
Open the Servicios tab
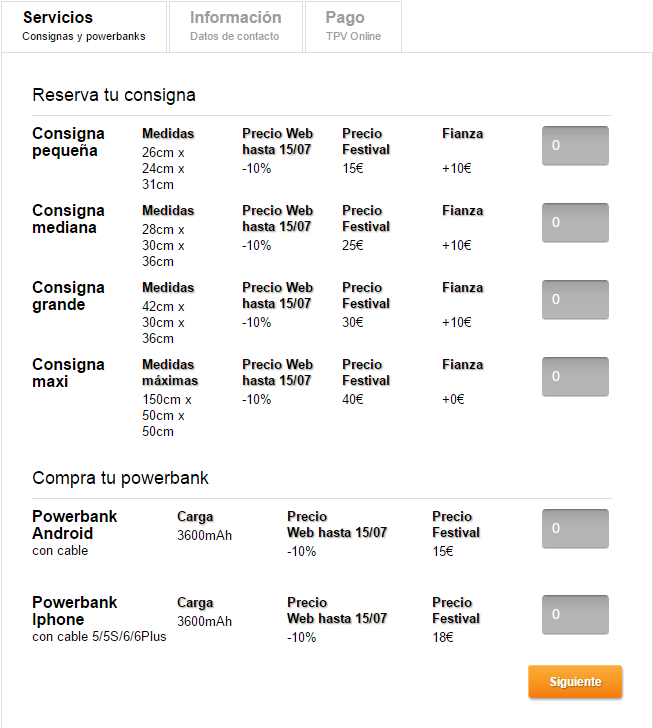tap(84, 26)
